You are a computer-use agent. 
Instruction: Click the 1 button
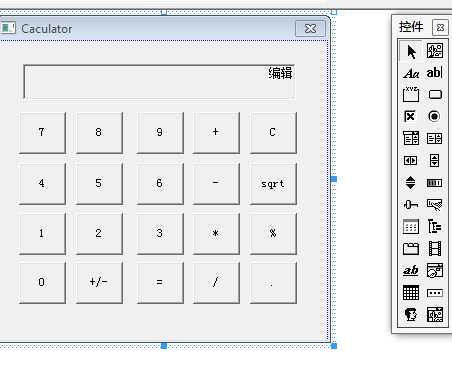(x=42, y=233)
